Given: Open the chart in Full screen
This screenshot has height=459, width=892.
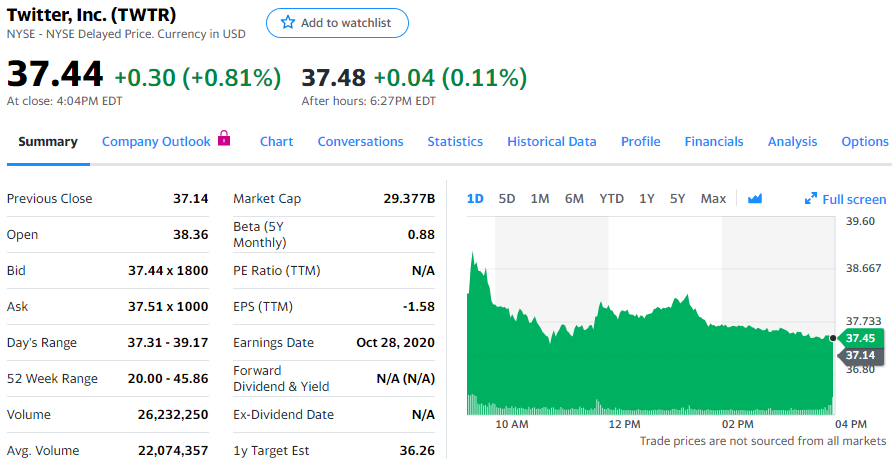Looking at the screenshot, I should (x=845, y=199).
